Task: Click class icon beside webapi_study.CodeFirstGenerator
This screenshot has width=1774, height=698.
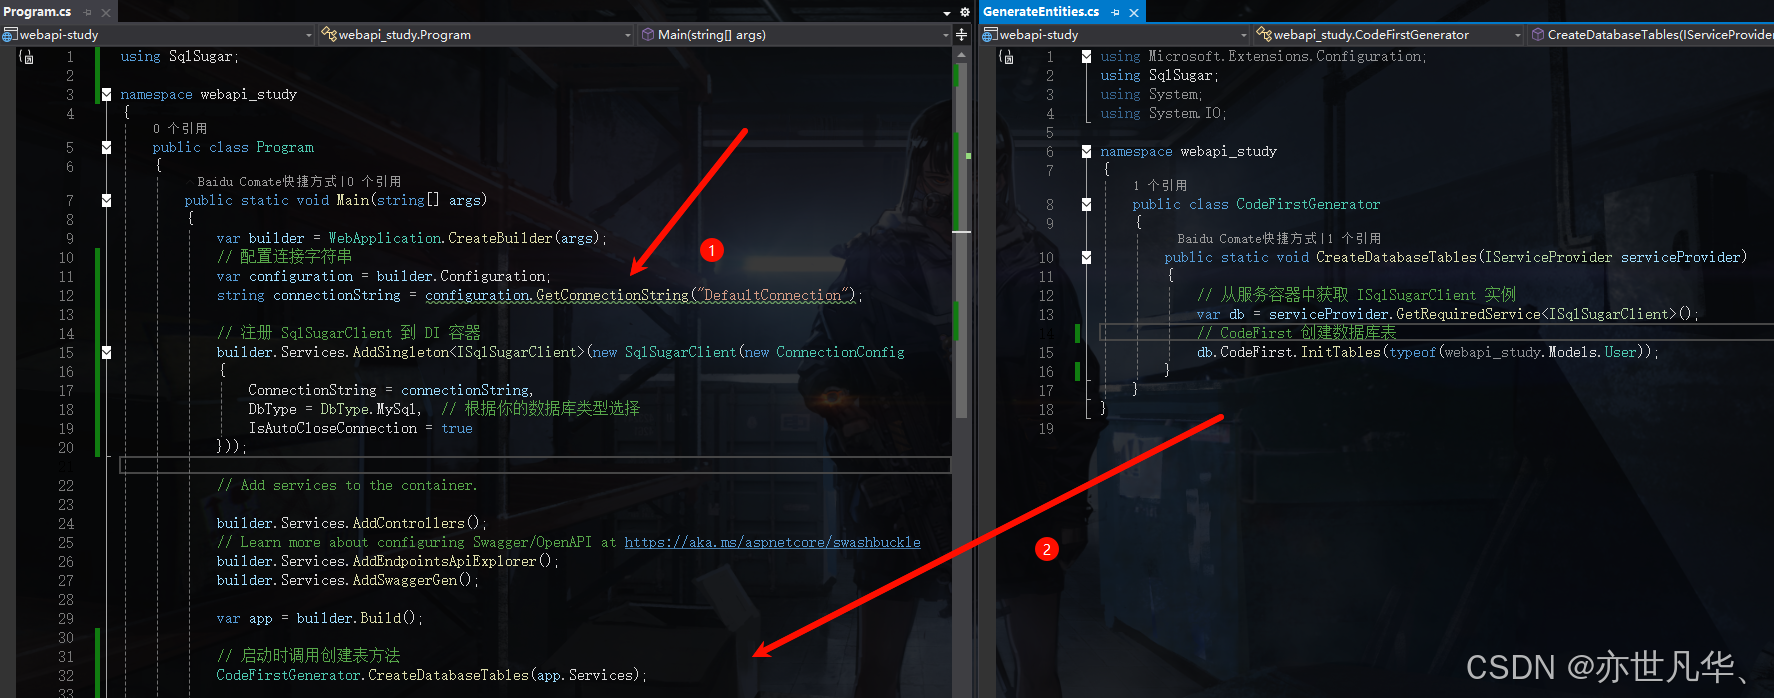Action: point(1264,34)
